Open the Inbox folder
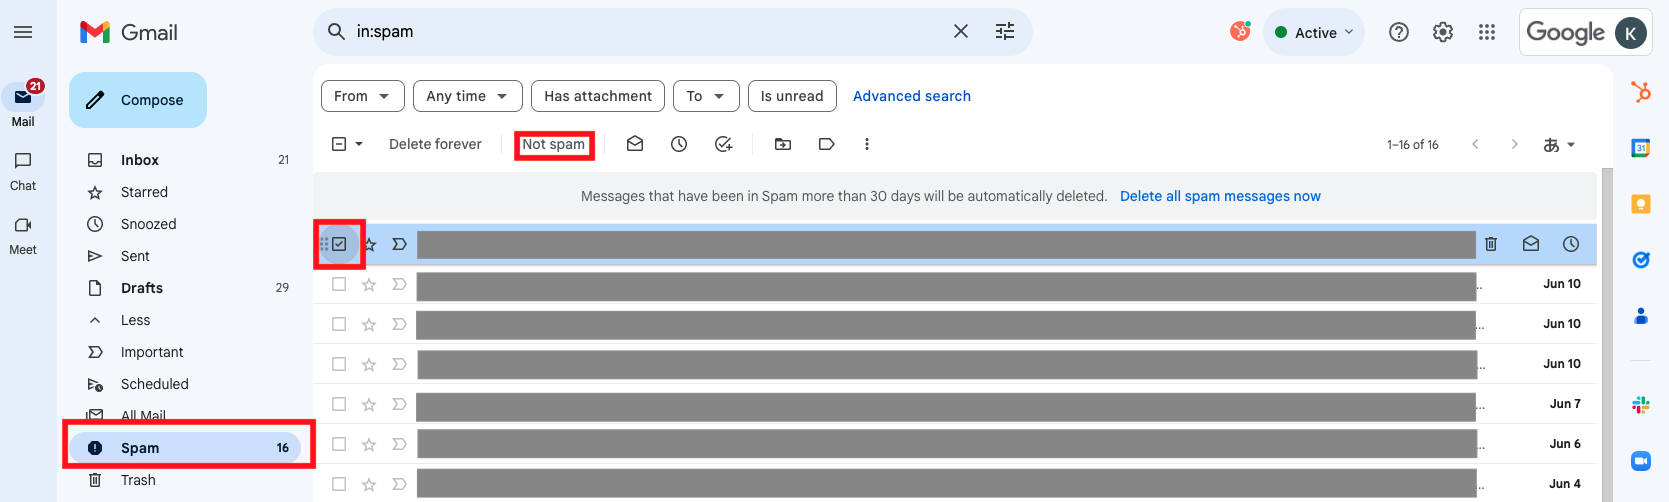This screenshot has width=1669, height=502. pyautogui.click(x=140, y=160)
